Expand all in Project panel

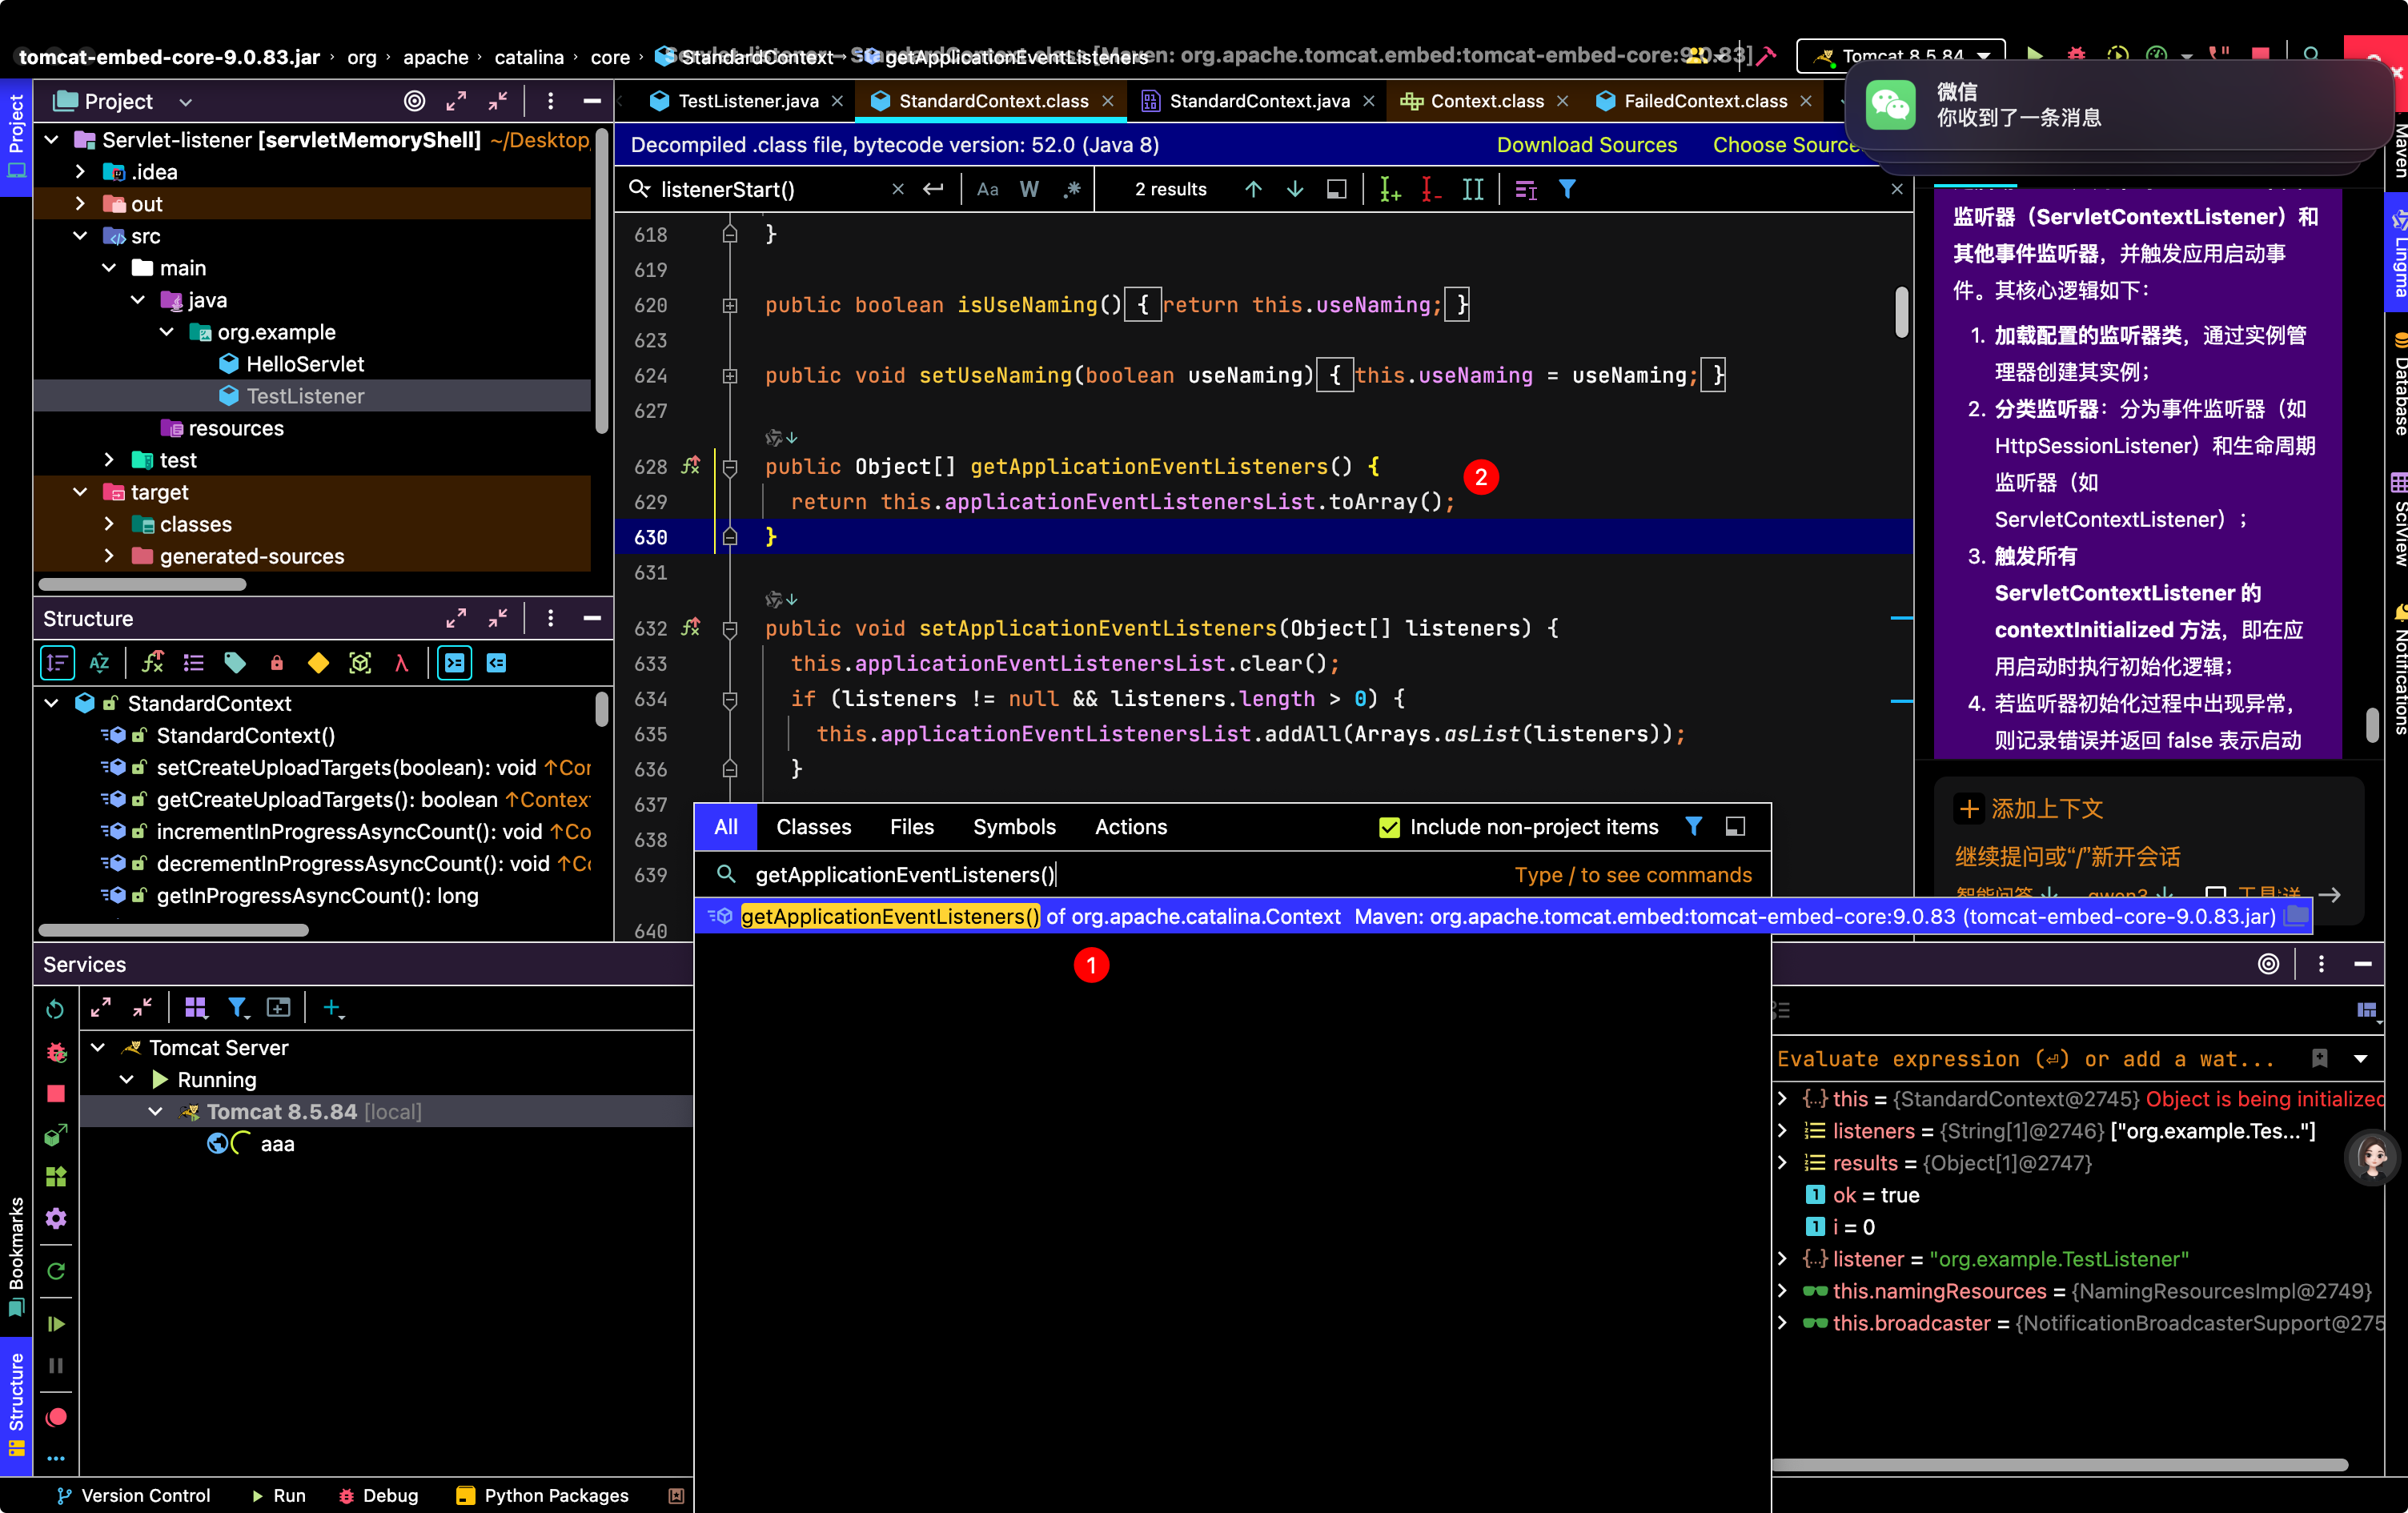tap(456, 101)
